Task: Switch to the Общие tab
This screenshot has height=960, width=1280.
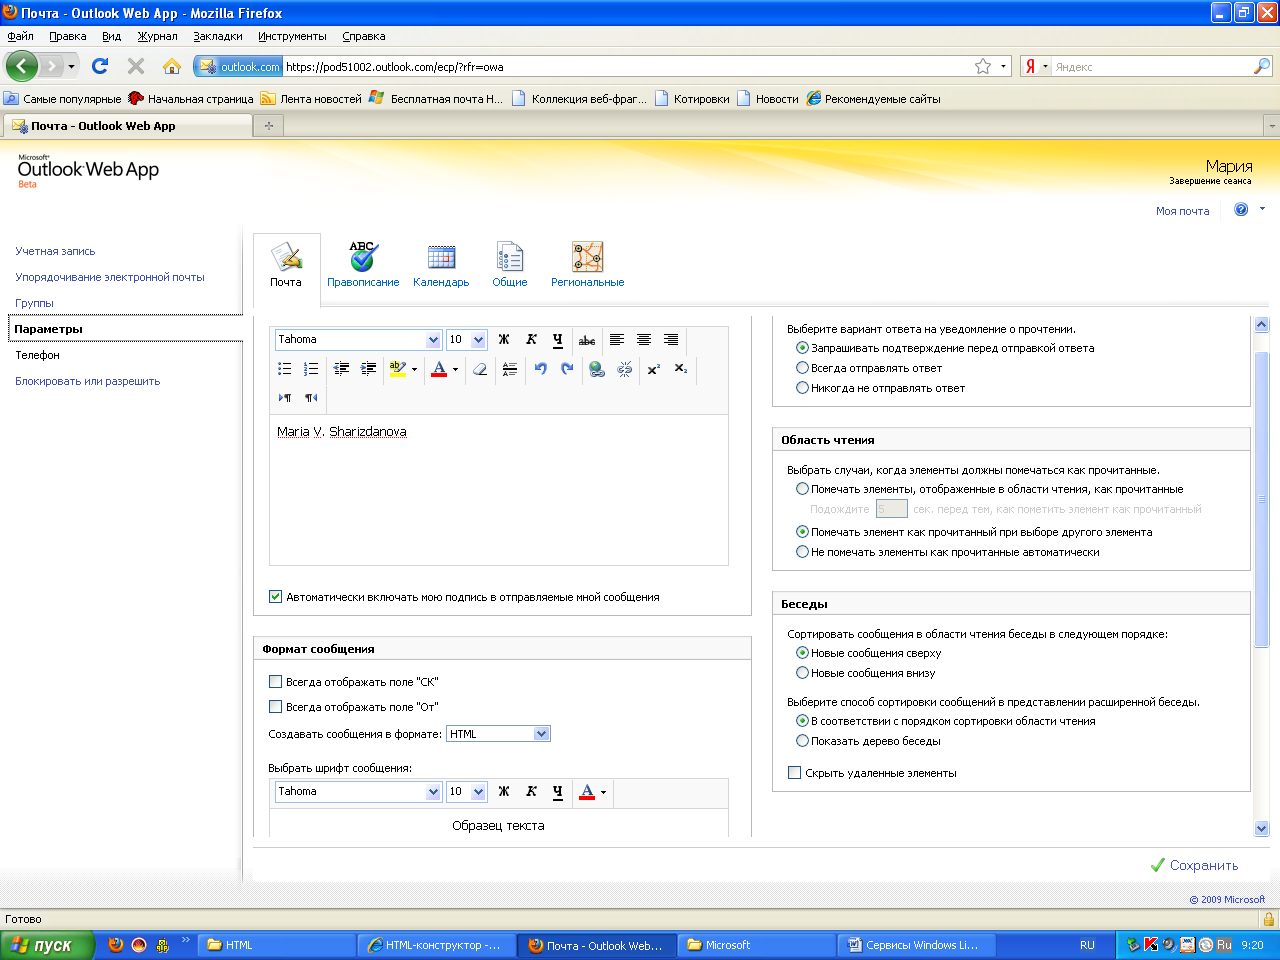Action: [x=510, y=264]
